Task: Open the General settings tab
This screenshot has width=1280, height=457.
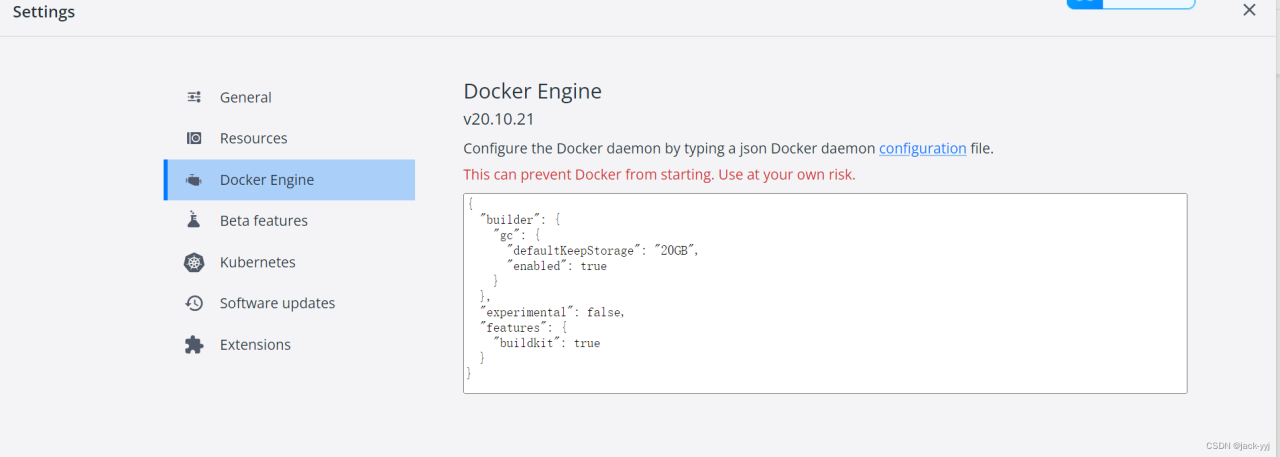Action: pos(289,97)
